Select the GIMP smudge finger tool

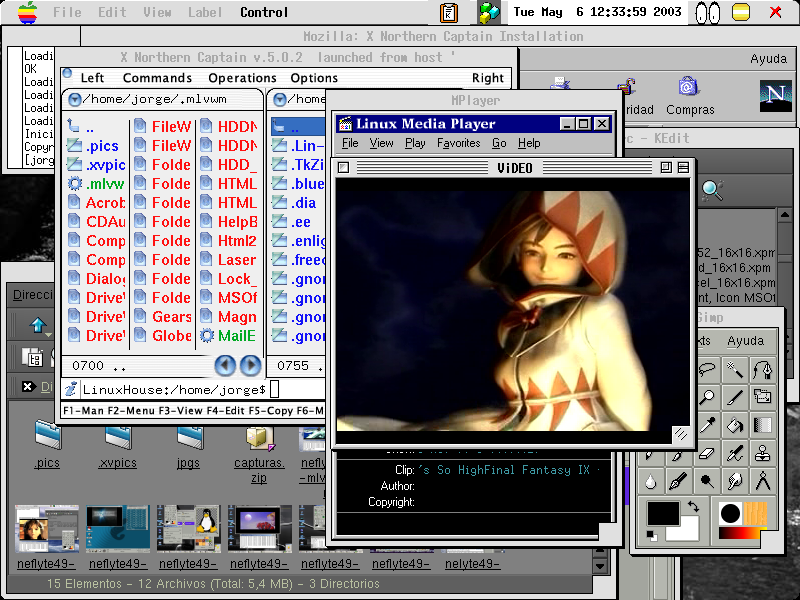coord(735,481)
